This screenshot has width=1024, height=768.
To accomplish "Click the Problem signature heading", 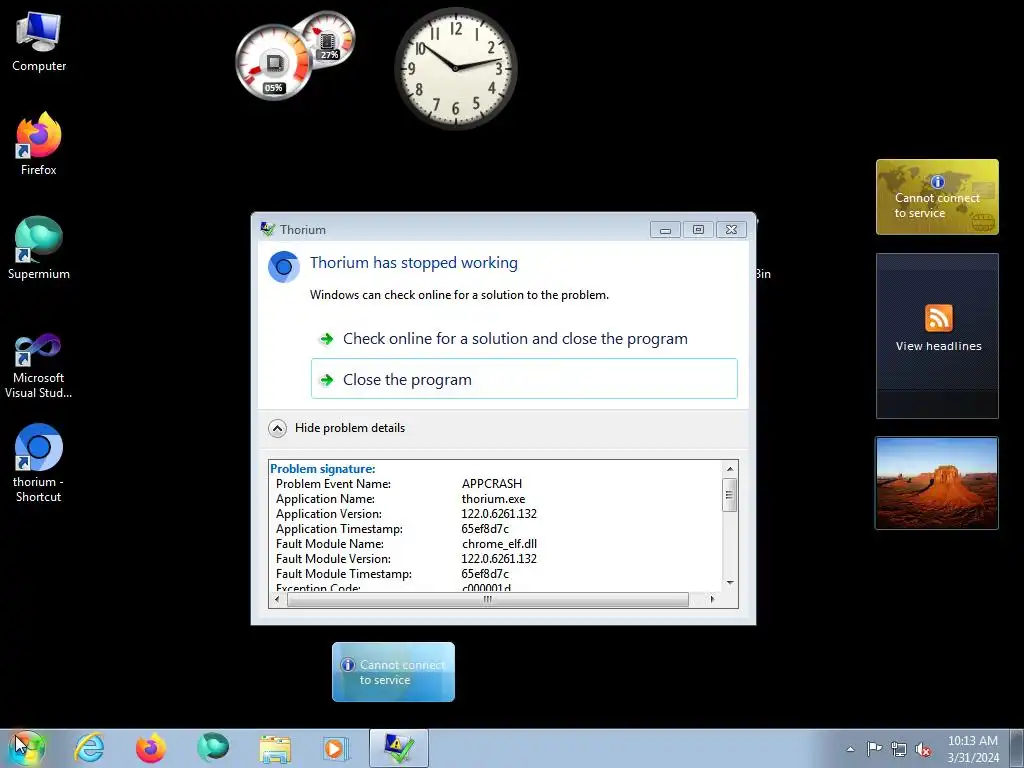I will 323,469.
